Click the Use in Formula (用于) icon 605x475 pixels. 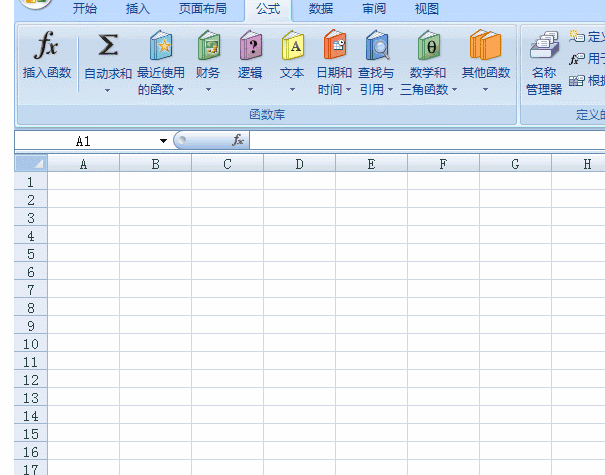click(577, 59)
